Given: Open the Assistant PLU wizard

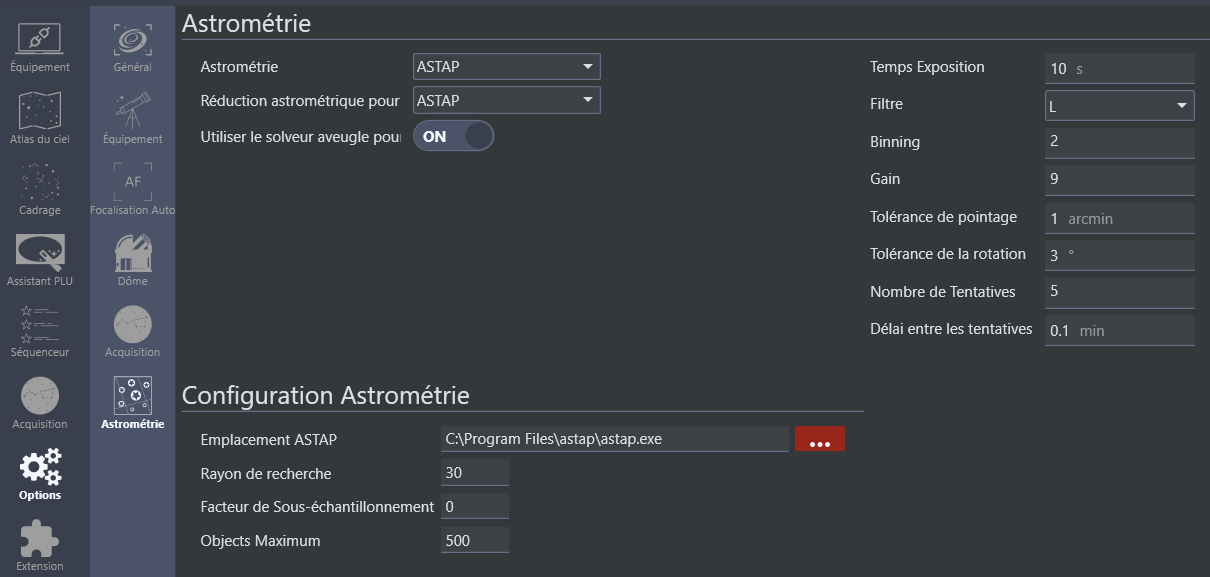Looking at the screenshot, I should click(40, 259).
